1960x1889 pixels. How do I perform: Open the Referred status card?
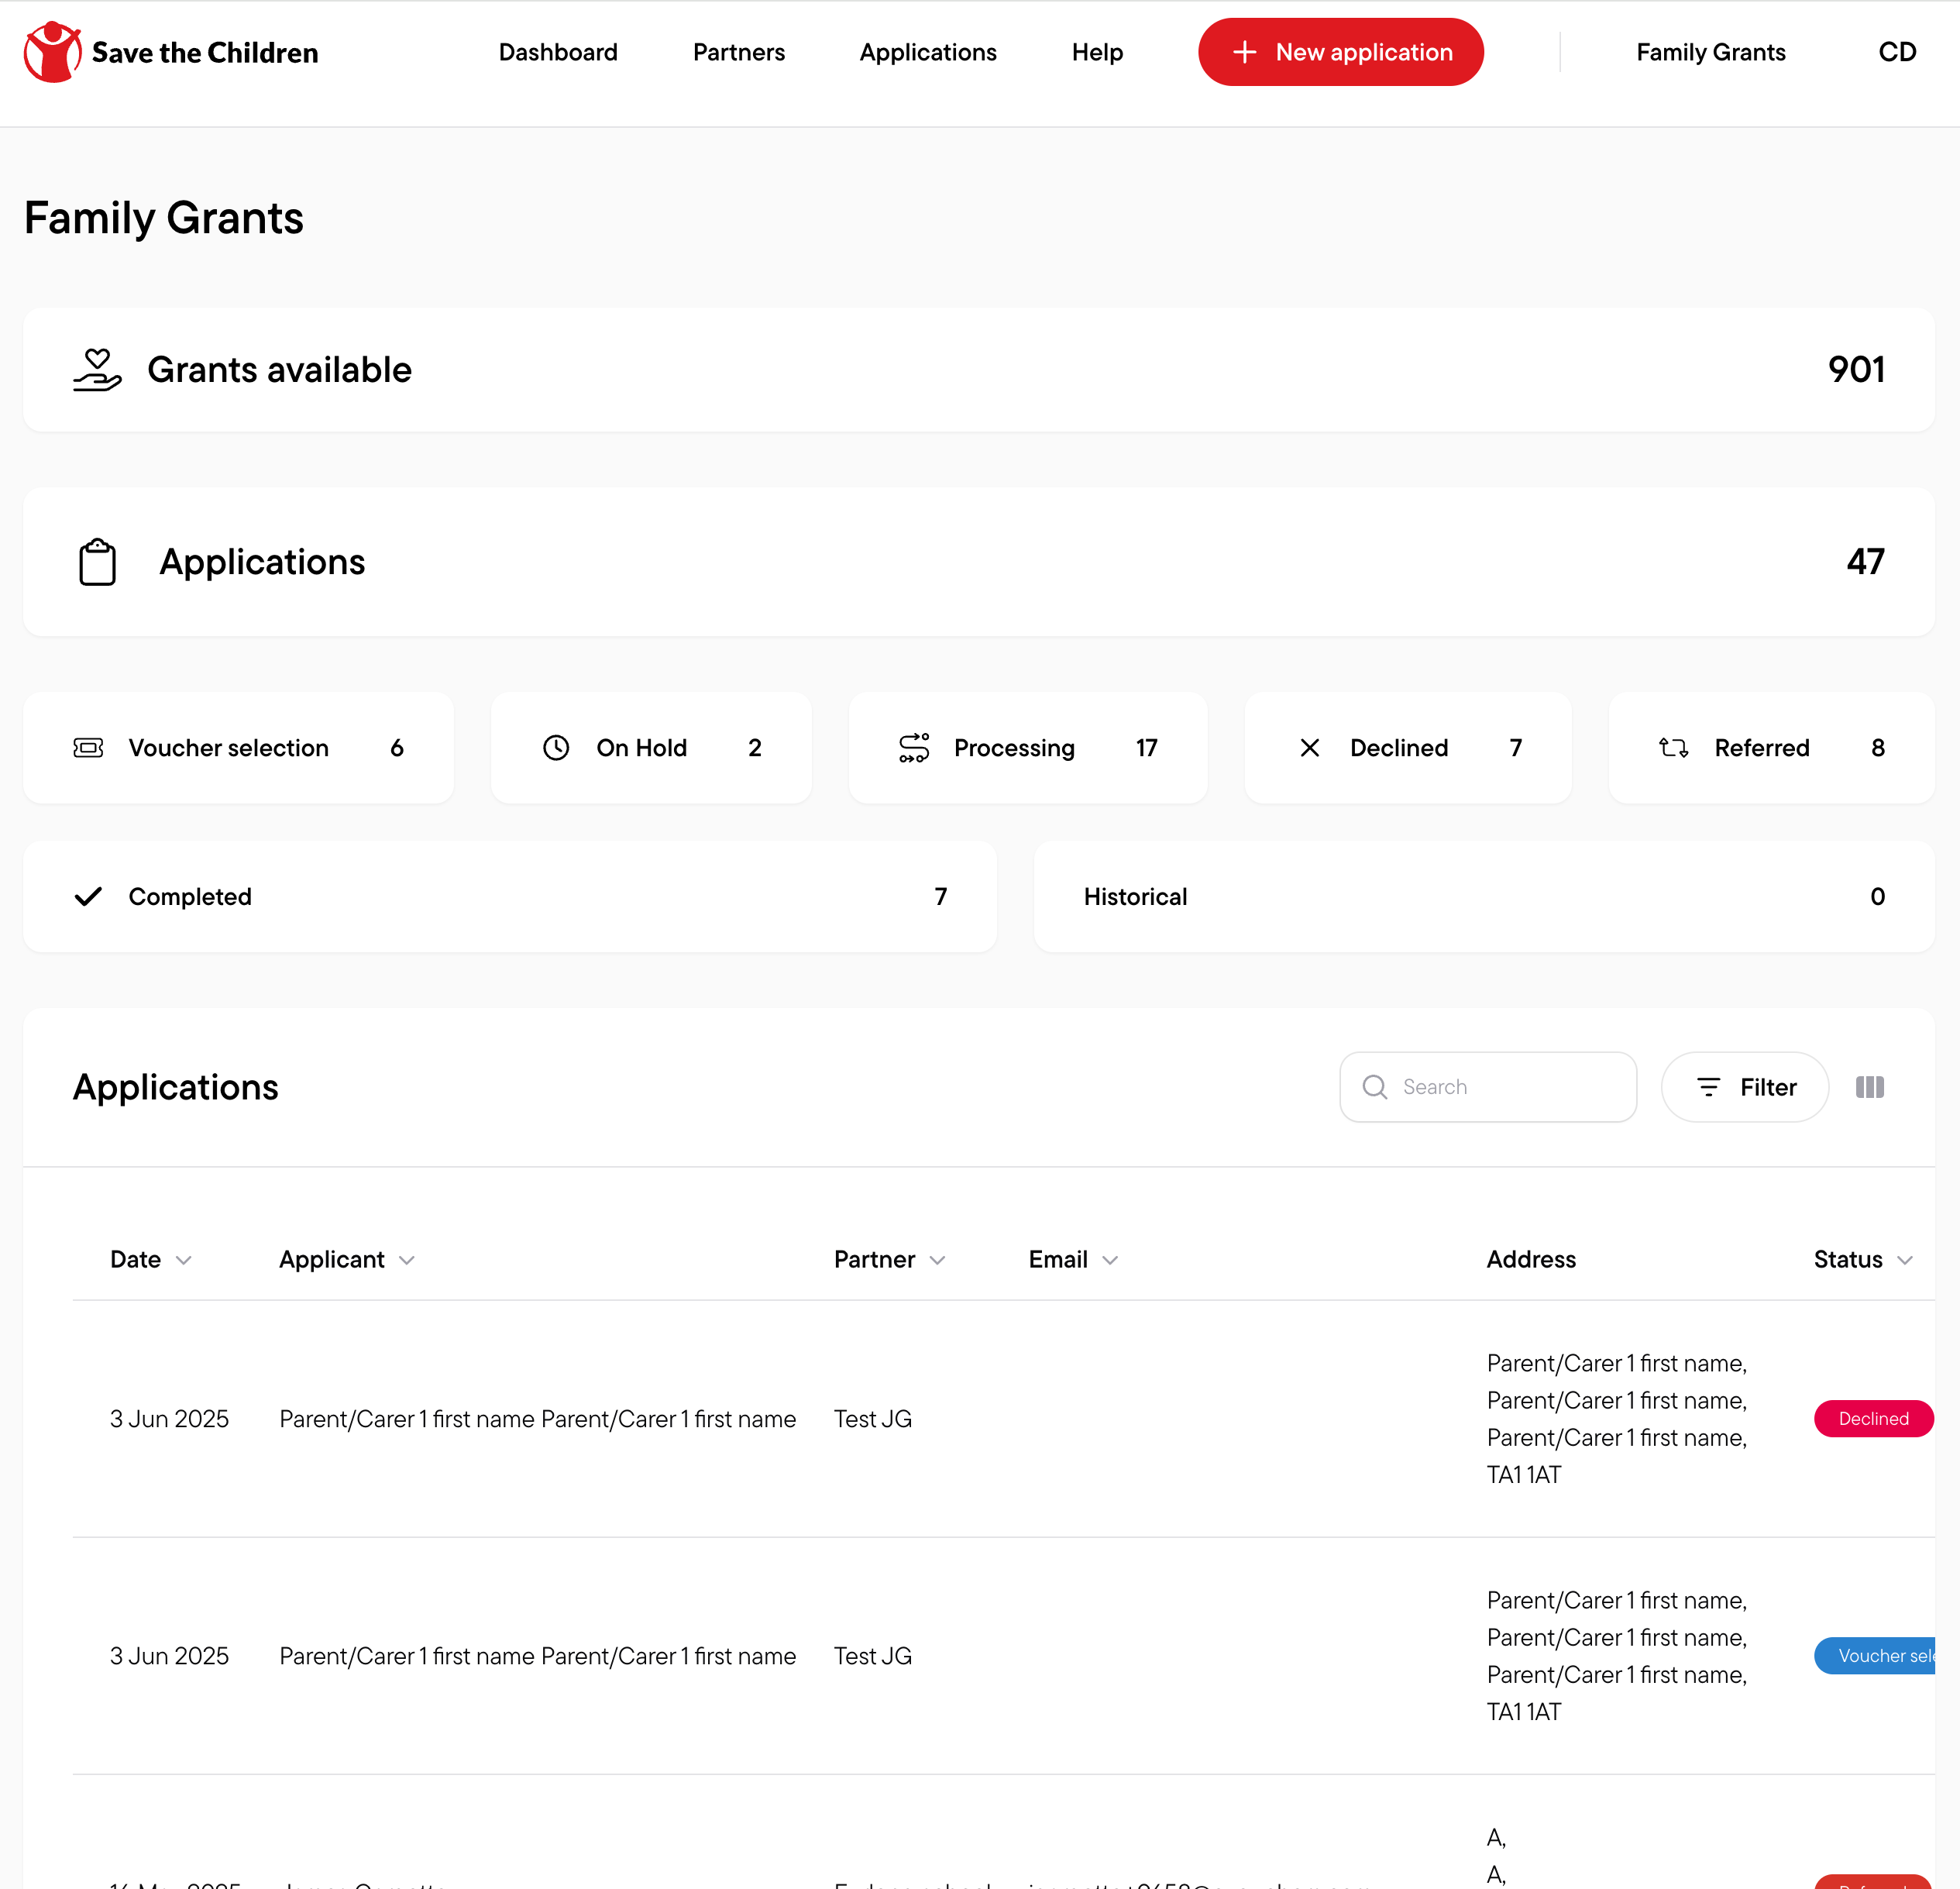tap(1772, 748)
